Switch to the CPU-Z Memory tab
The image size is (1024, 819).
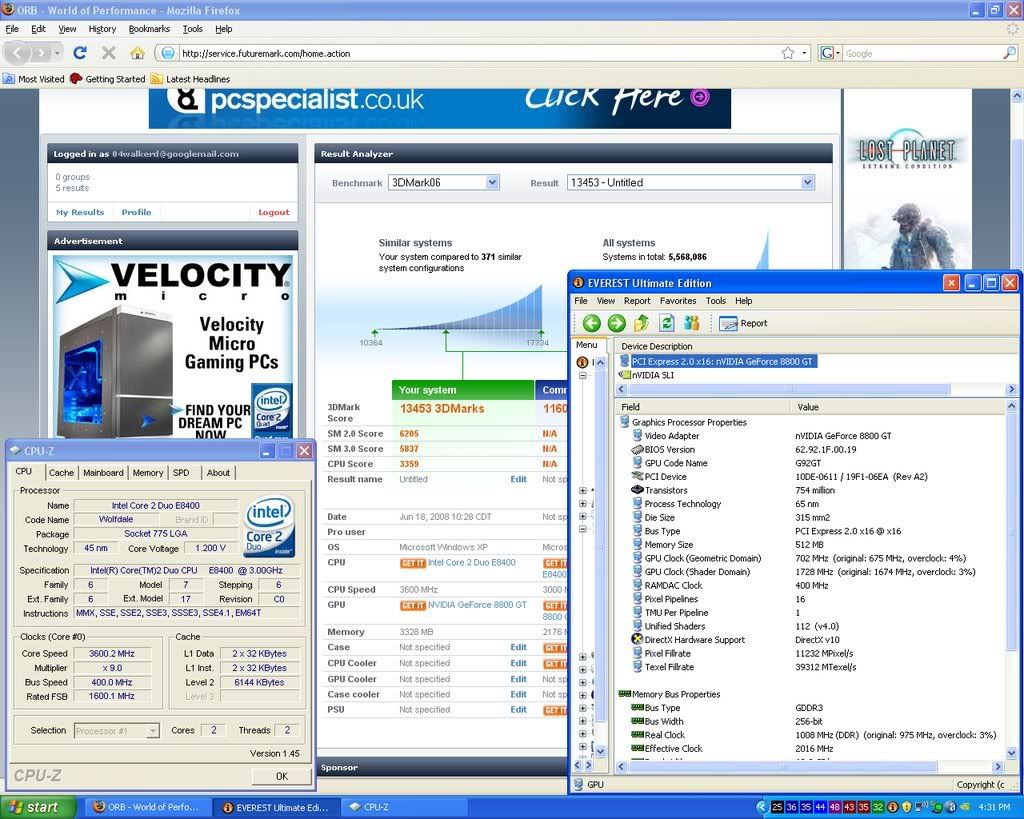click(148, 472)
